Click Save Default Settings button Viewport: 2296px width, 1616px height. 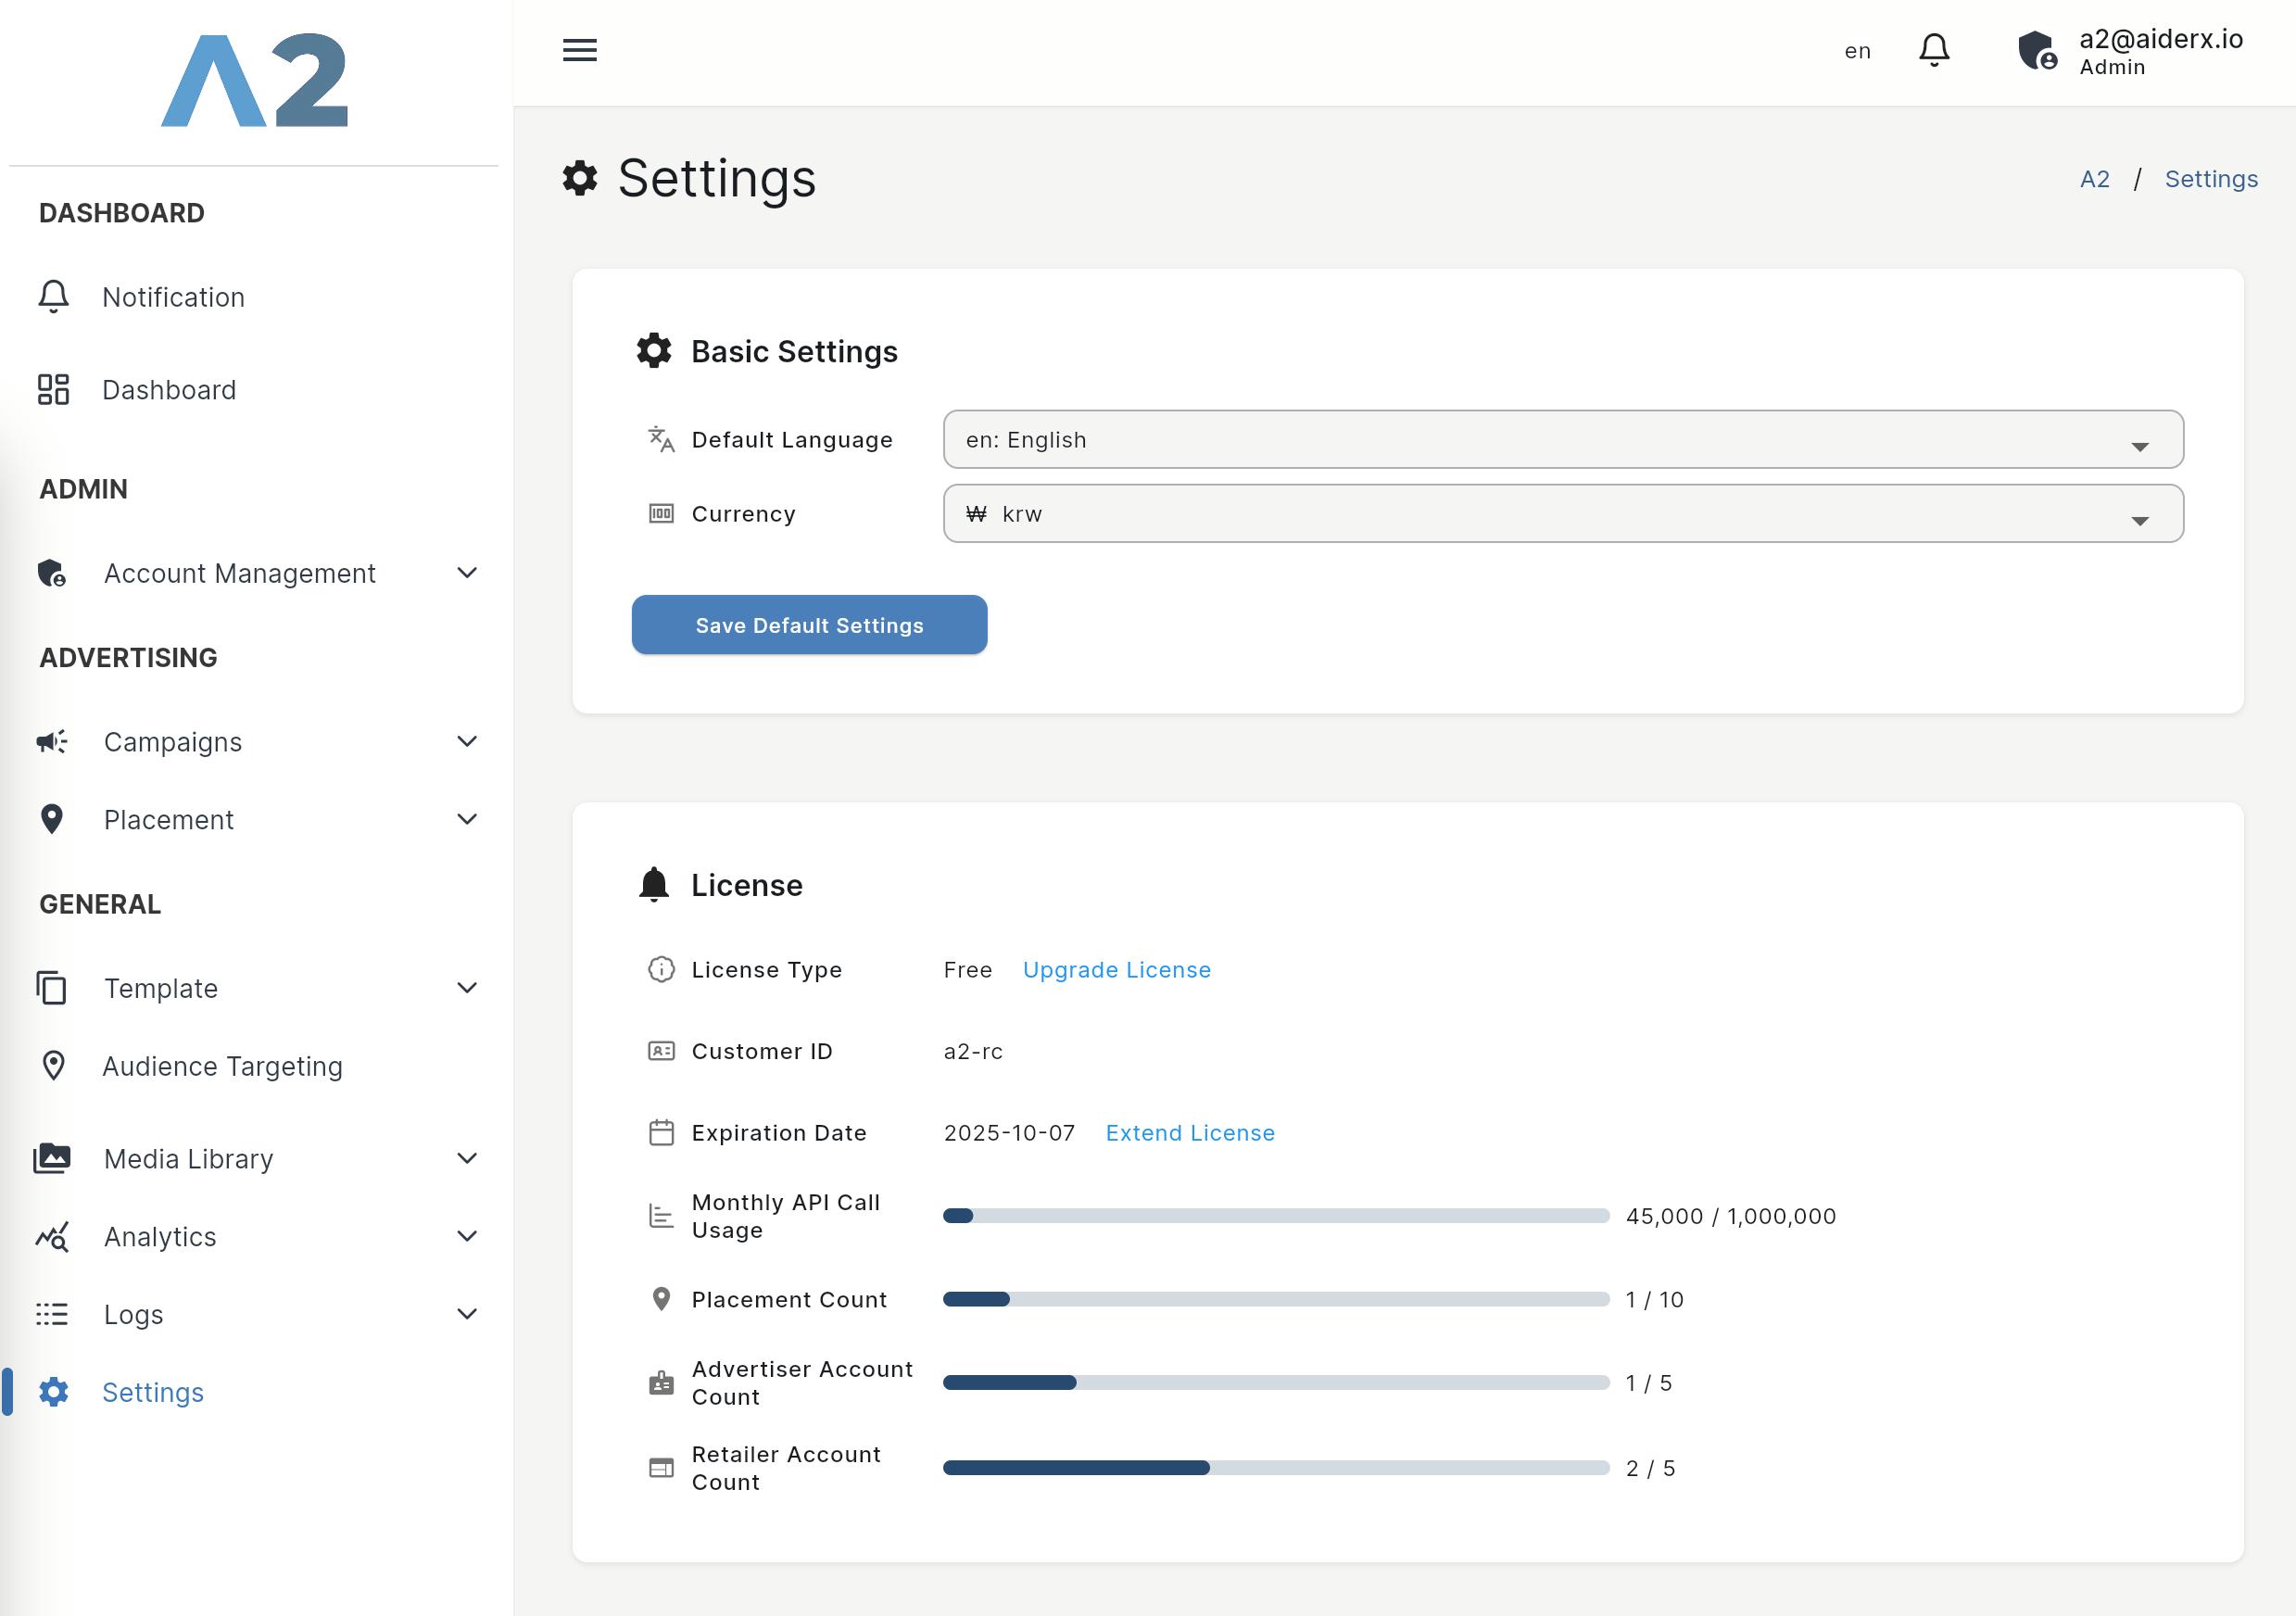tap(809, 625)
